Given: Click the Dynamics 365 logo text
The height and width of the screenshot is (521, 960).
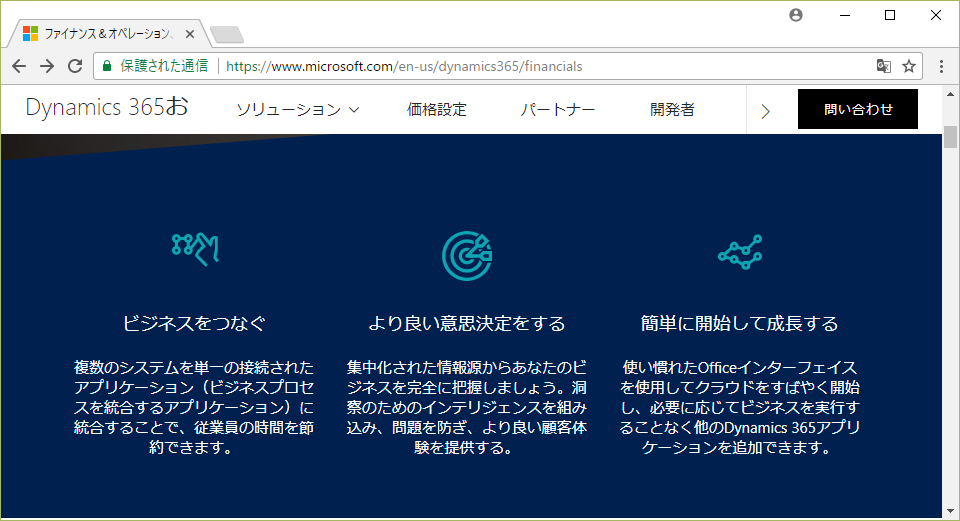Looking at the screenshot, I should tap(107, 107).
